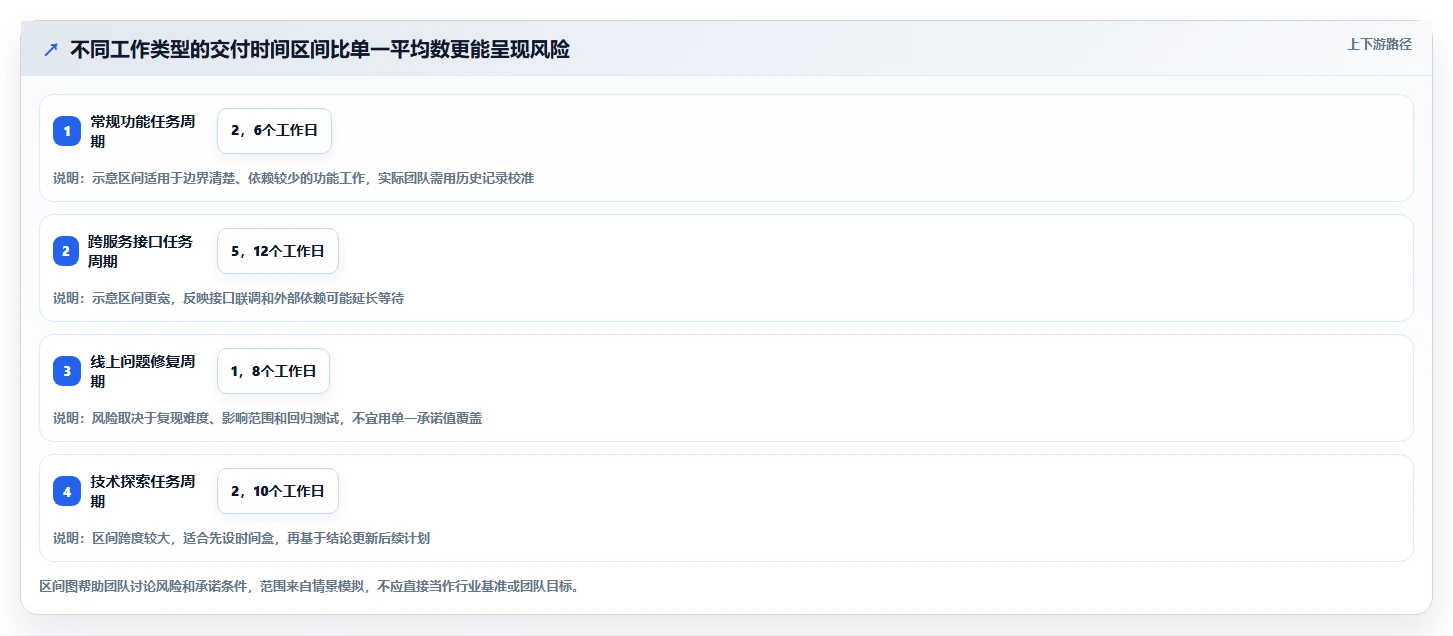This screenshot has height=636, width=1453.
Task: Click the 2，10个工作日 value chip
Action: (x=278, y=491)
